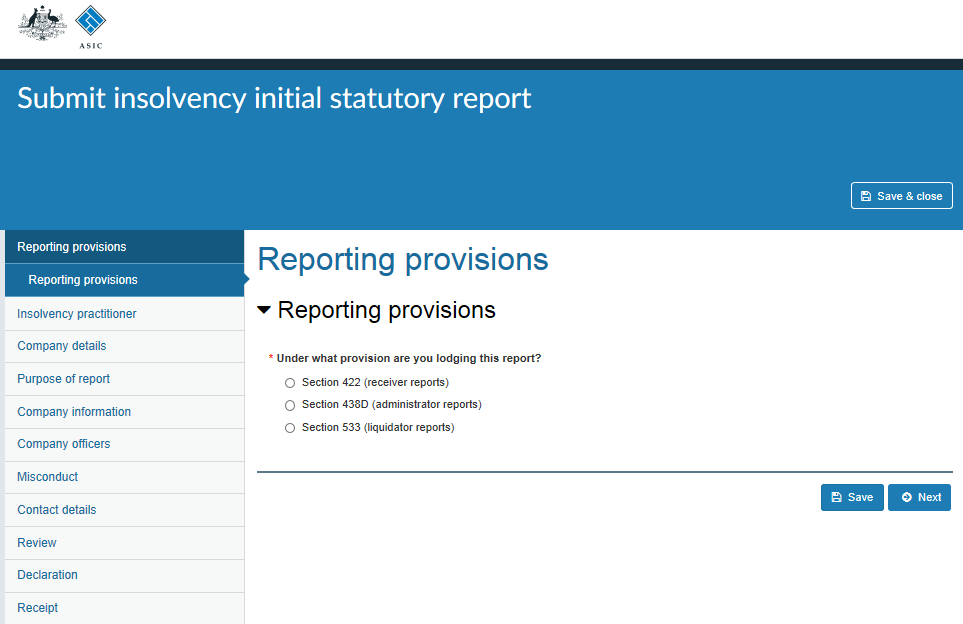The image size is (963, 624).
Task: Go to Company details step
Action: tap(124, 346)
